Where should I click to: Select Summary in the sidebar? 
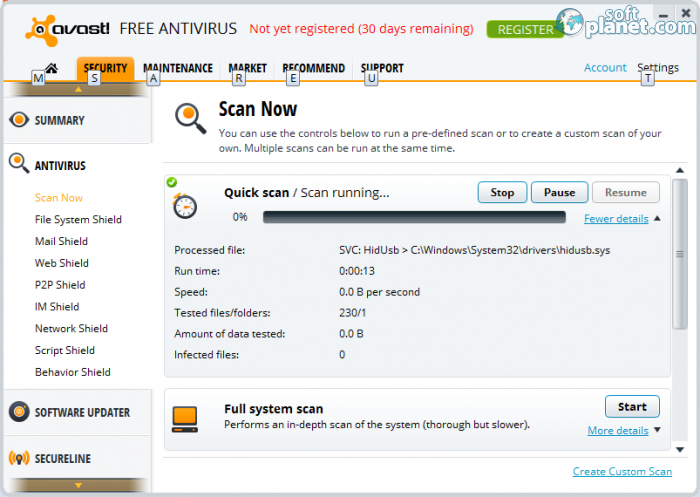59,121
